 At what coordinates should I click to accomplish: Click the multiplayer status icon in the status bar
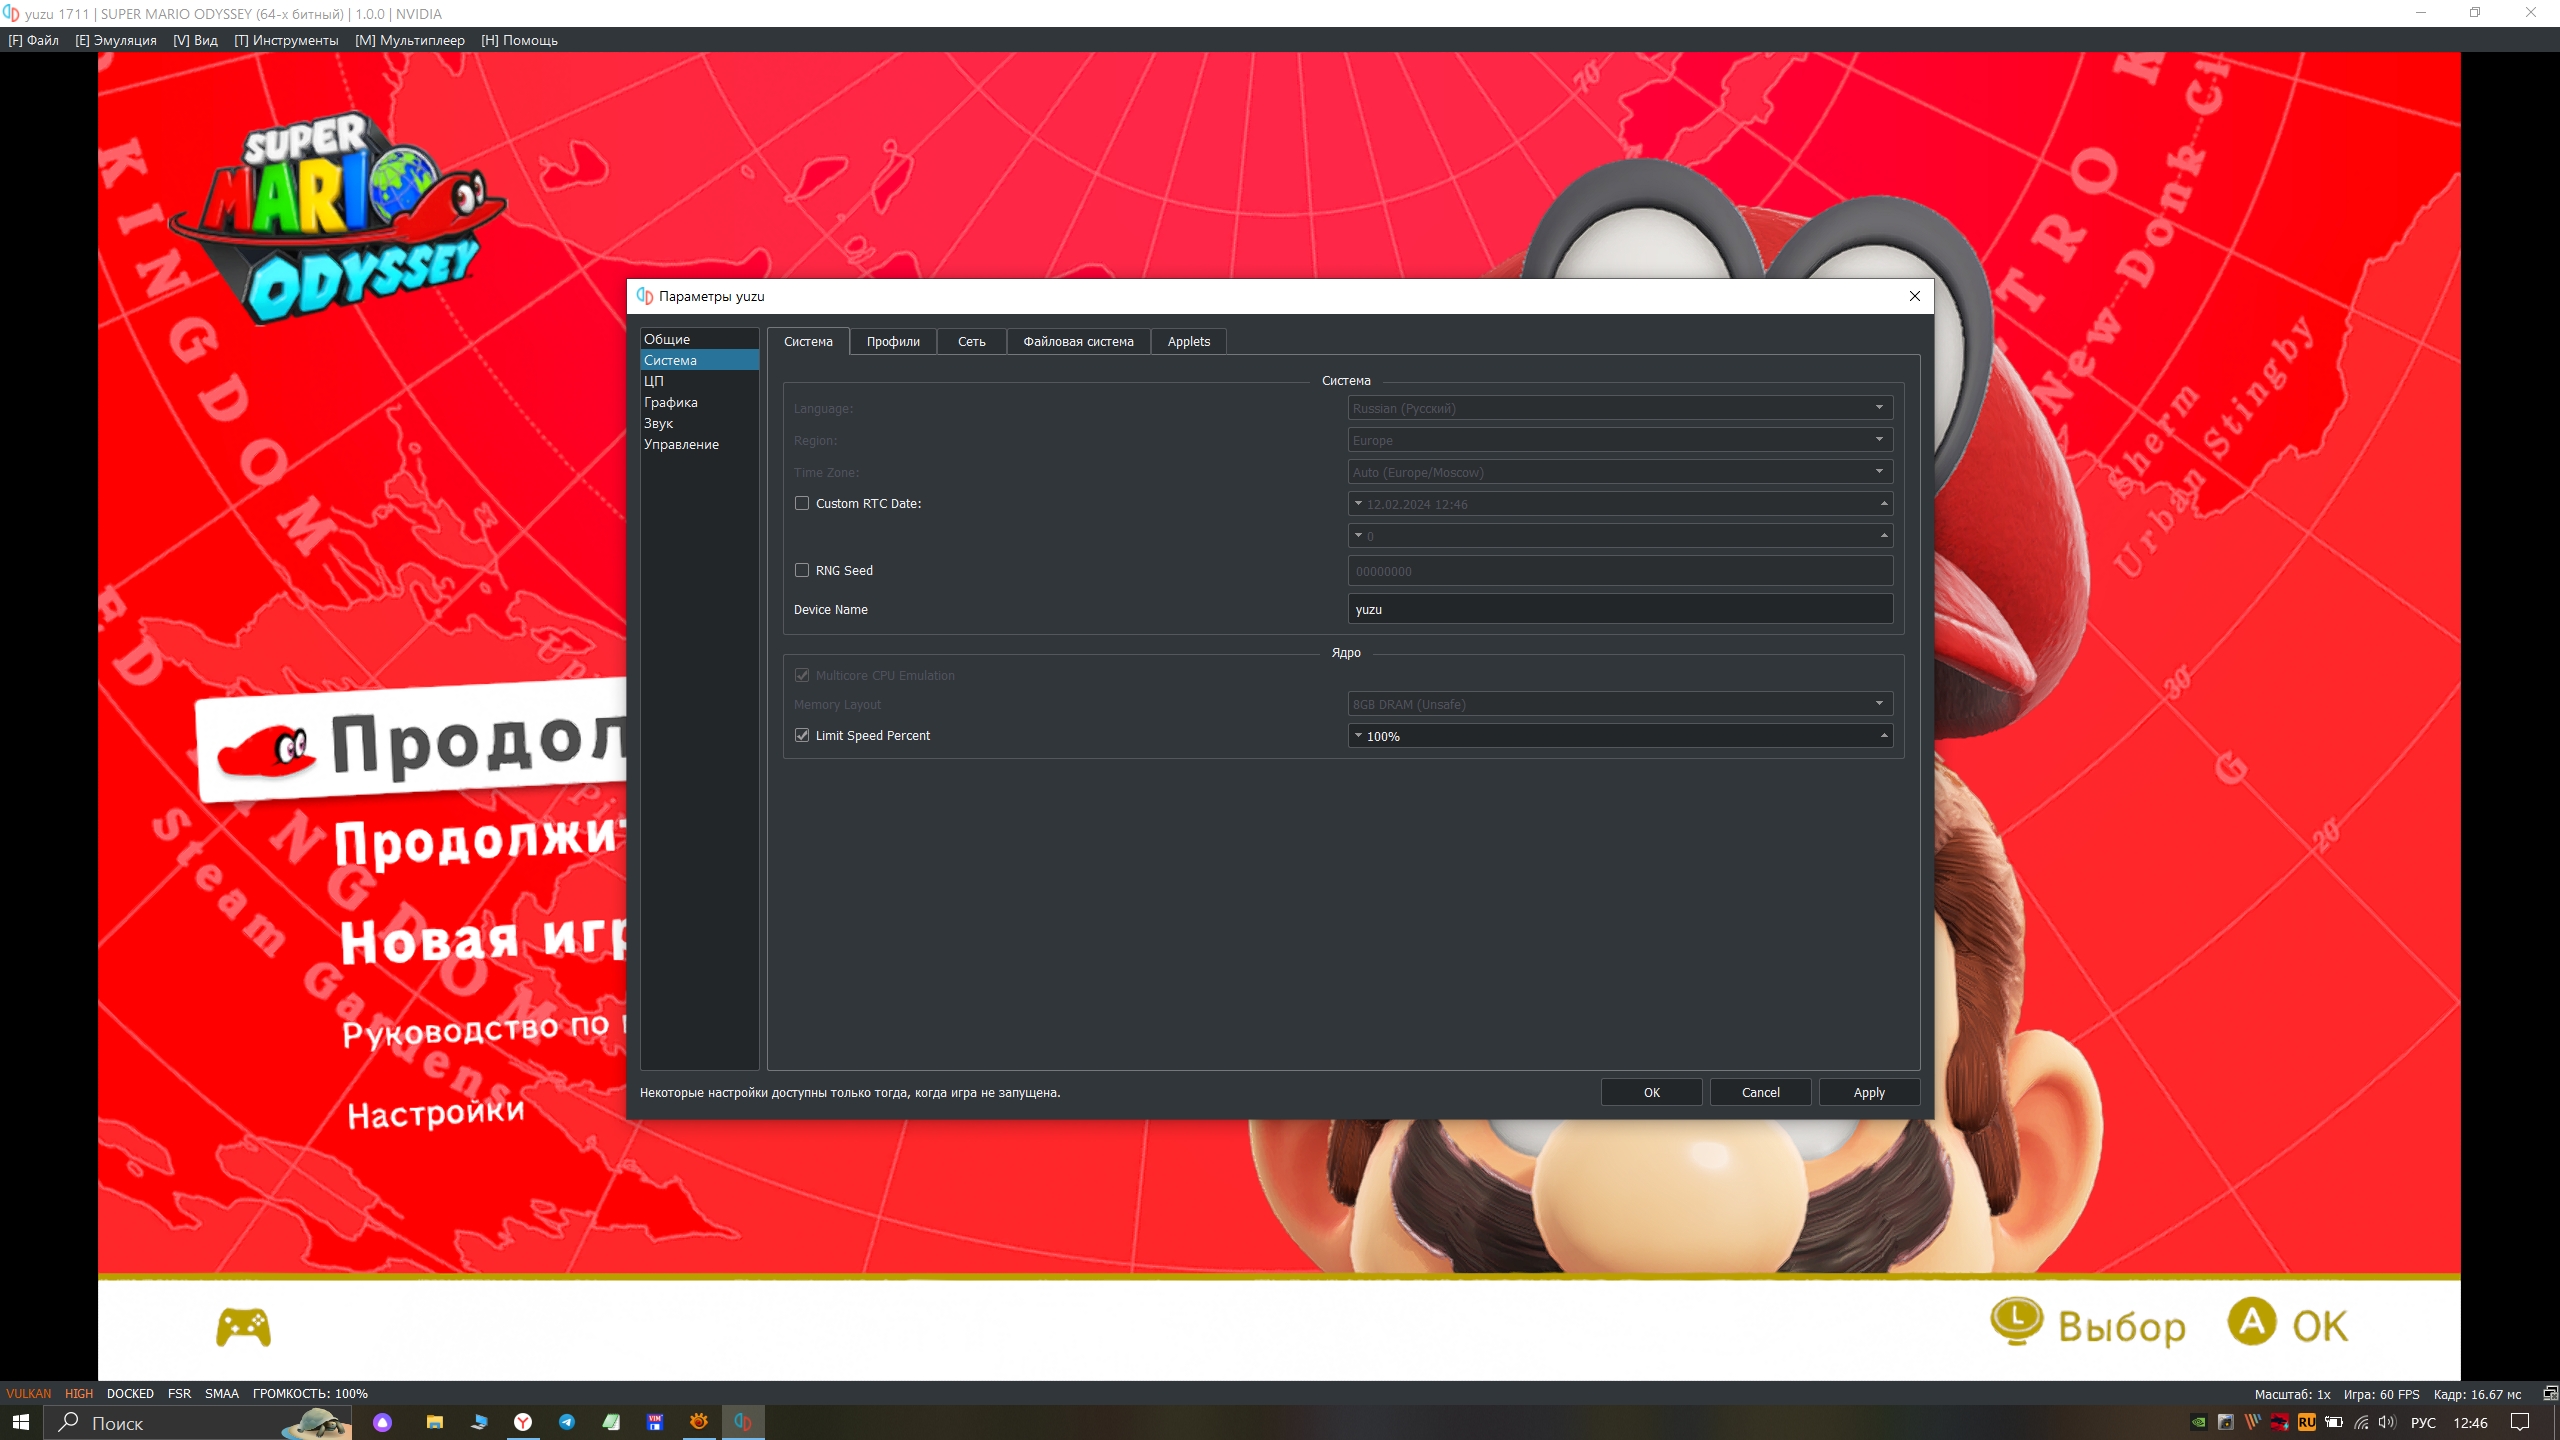point(2550,1393)
